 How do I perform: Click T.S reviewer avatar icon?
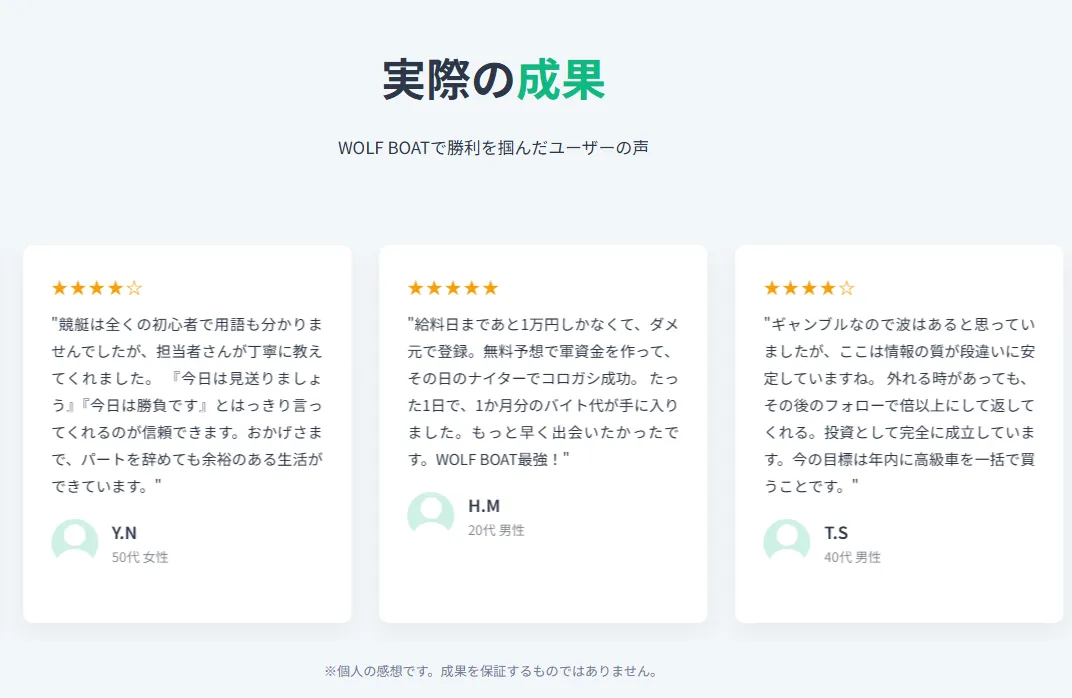[x=787, y=541]
